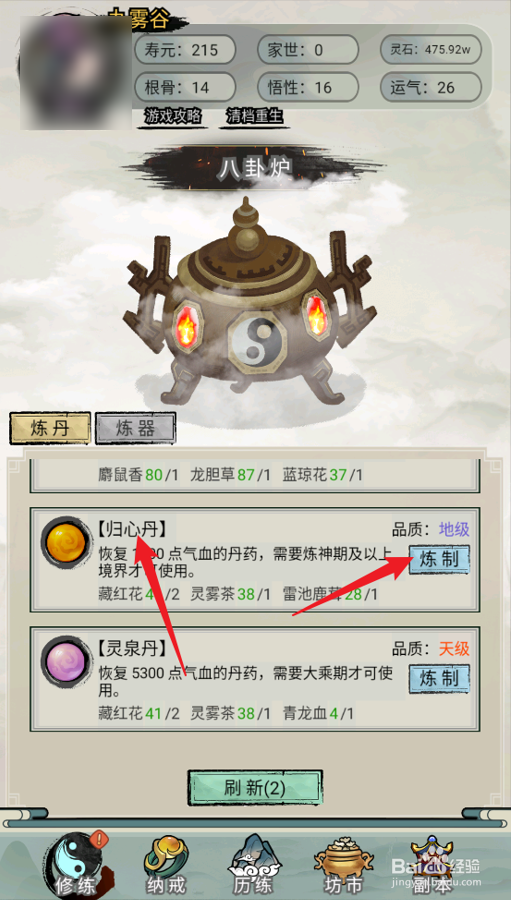Screen dimensions: 511x900
Task: Tap the 运气 26 stat box
Action: [431, 87]
